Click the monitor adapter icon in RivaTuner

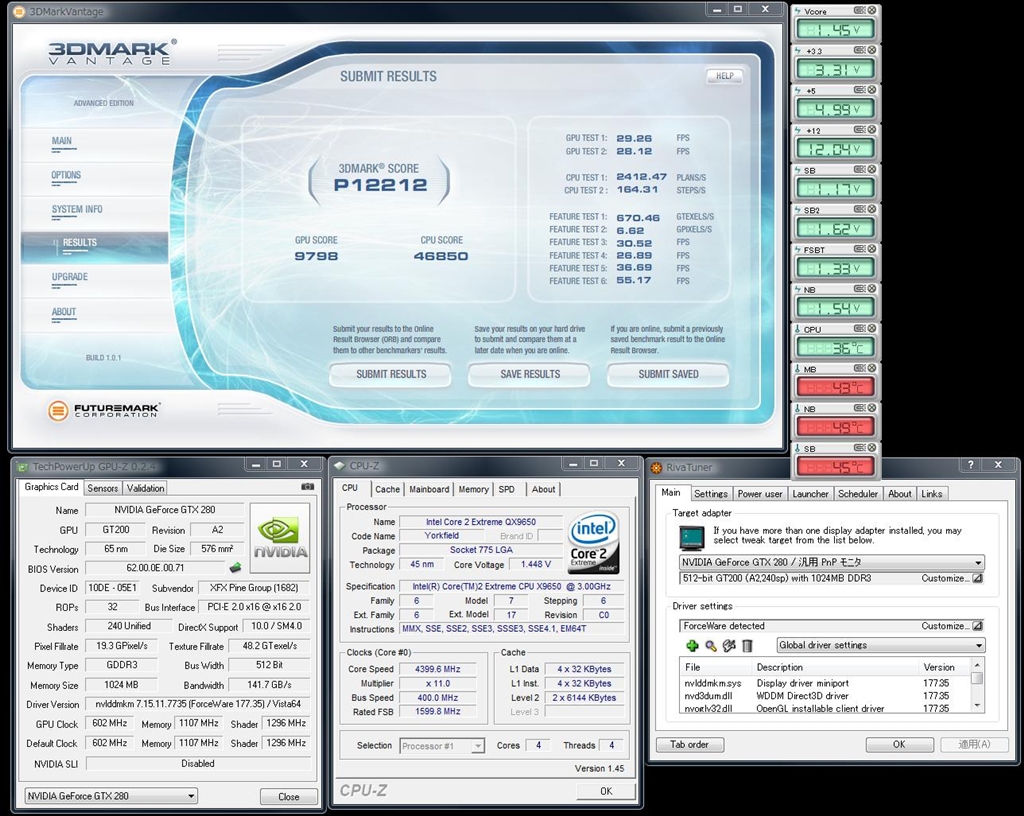click(x=692, y=538)
